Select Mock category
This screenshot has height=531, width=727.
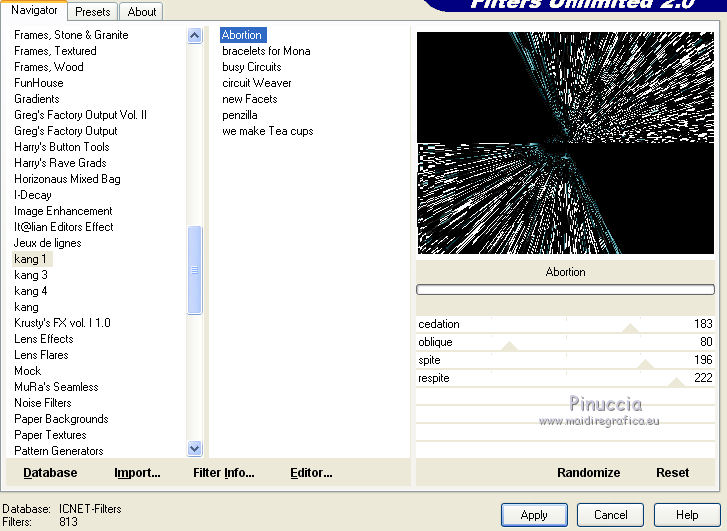(27, 371)
